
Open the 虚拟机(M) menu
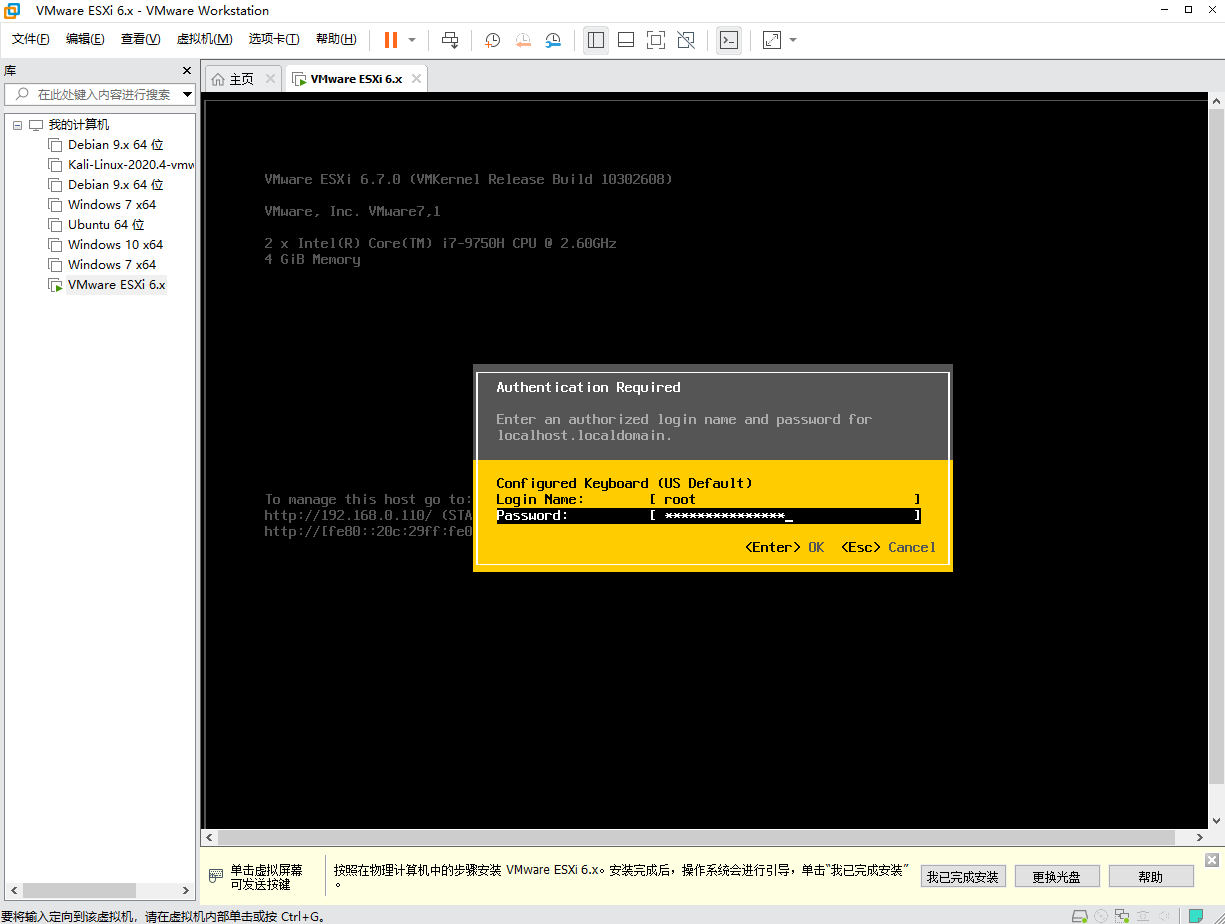coord(204,39)
